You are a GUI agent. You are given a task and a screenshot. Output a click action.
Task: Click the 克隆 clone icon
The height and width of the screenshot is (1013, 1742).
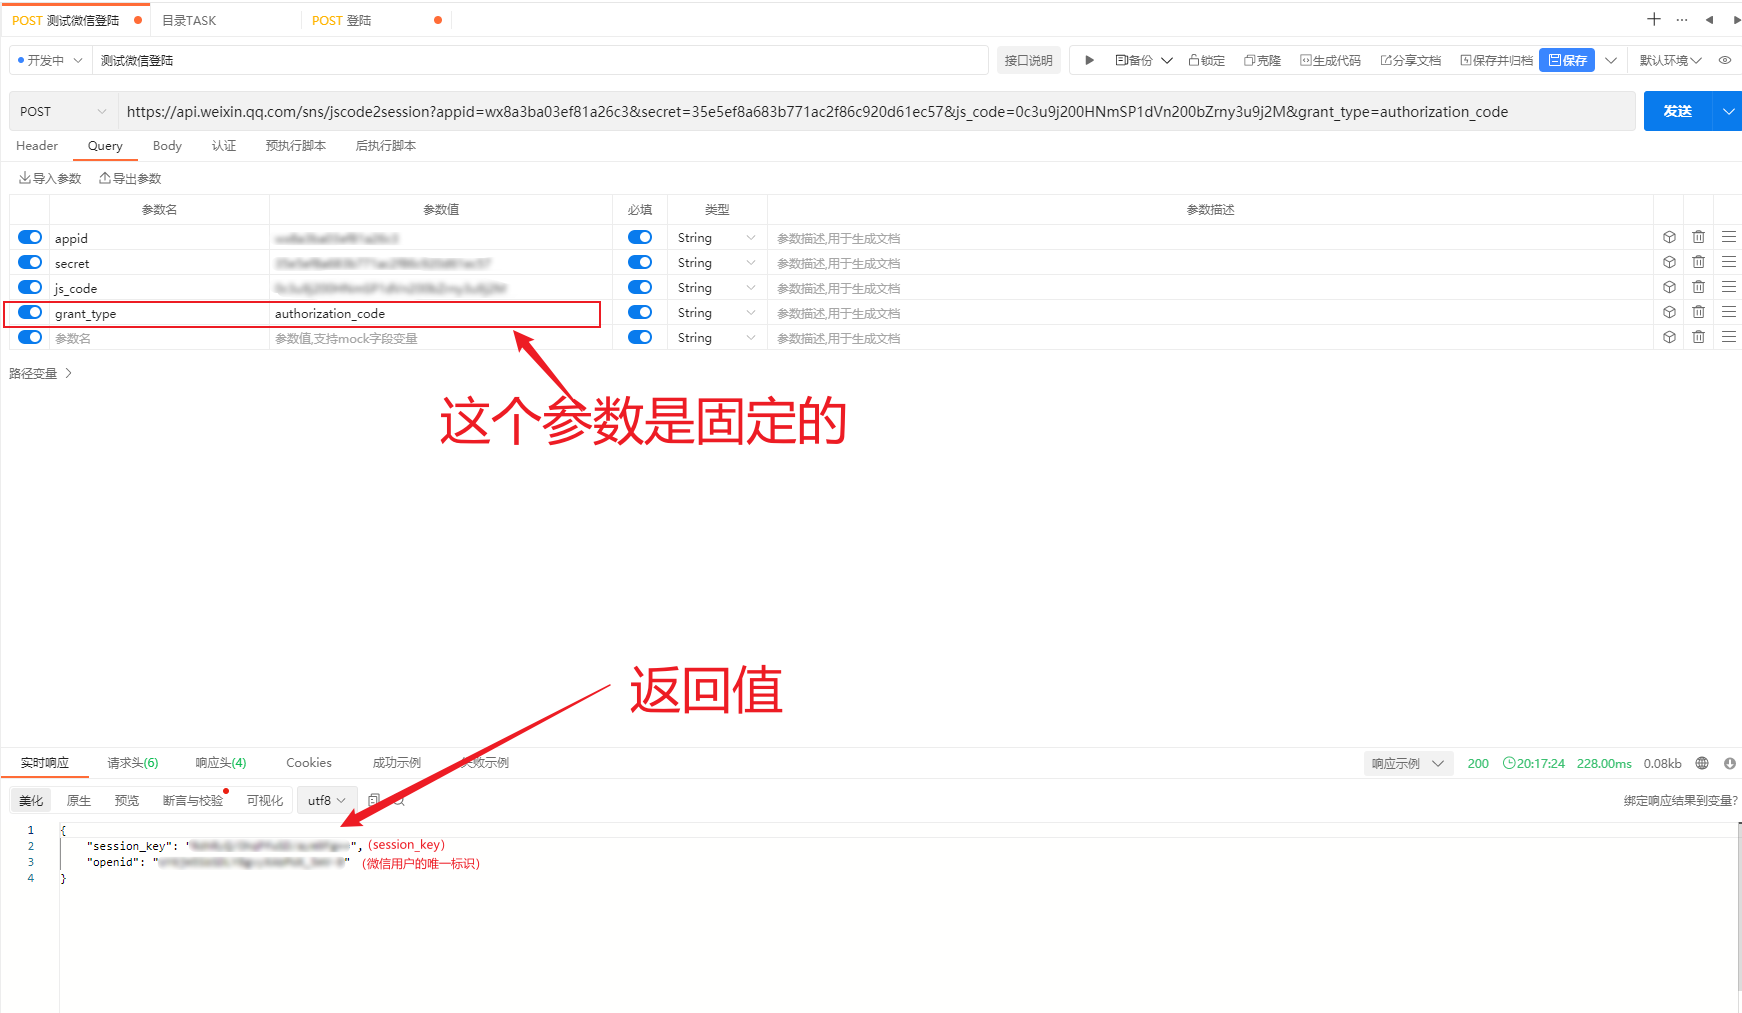pos(1262,60)
